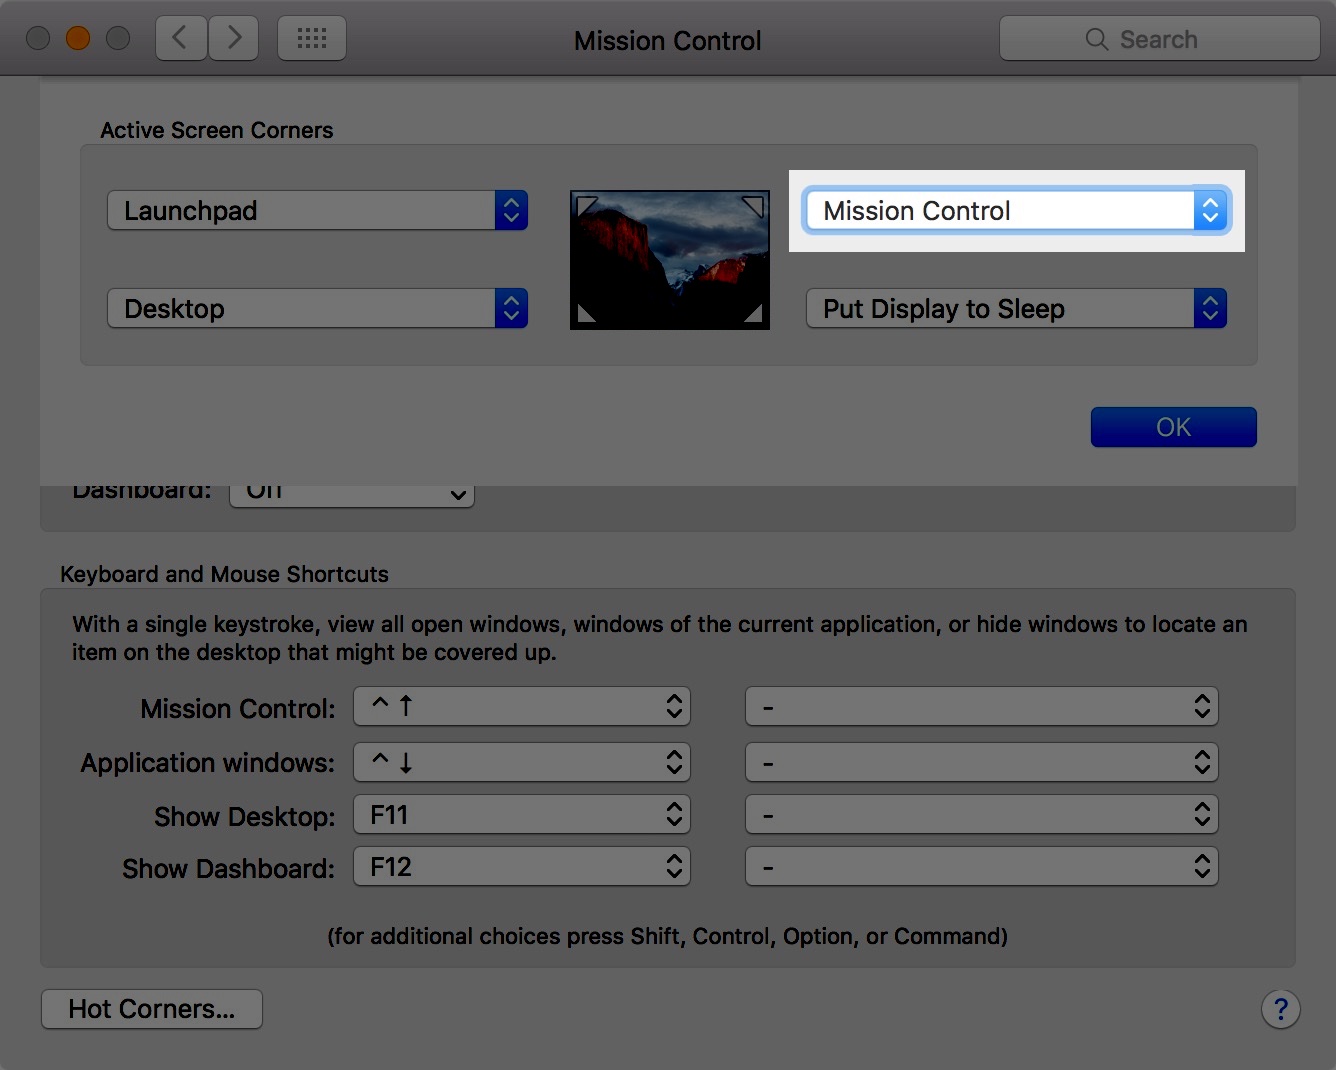Image resolution: width=1336 pixels, height=1070 pixels.
Task: Show all preferences grid icon
Action: 312,39
